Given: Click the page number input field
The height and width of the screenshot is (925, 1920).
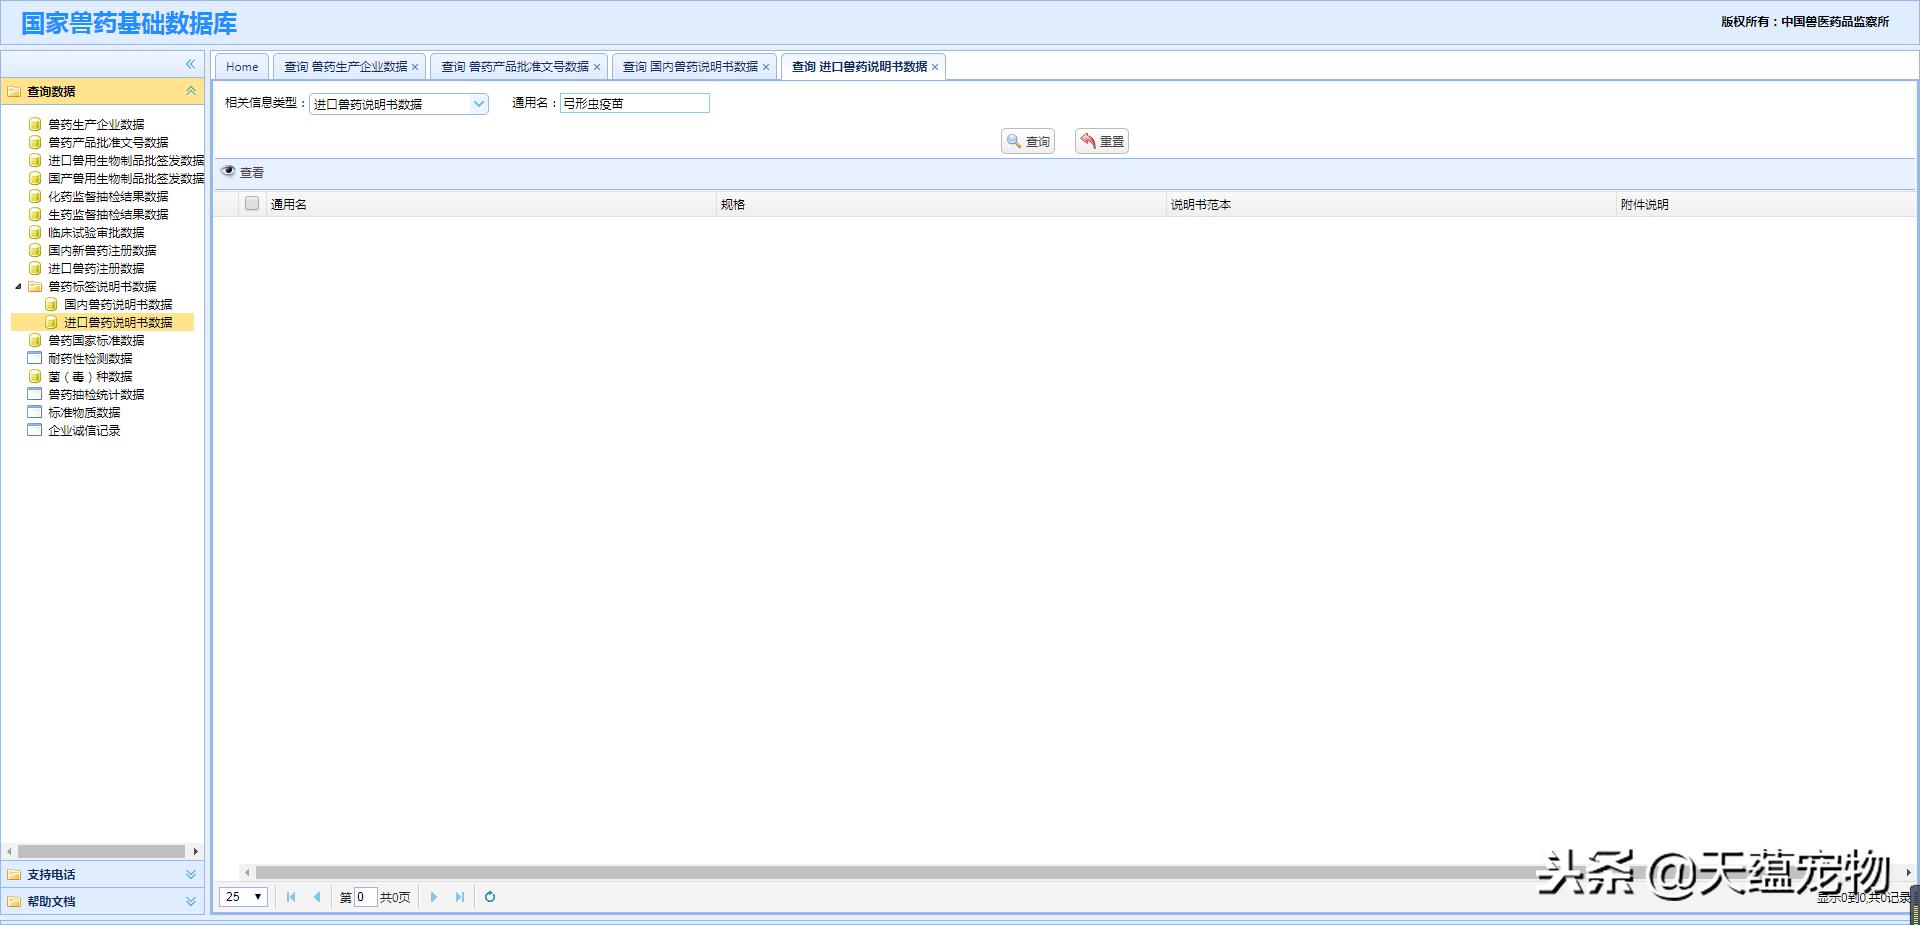Looking at the screenshot, I should coord(365,897).
